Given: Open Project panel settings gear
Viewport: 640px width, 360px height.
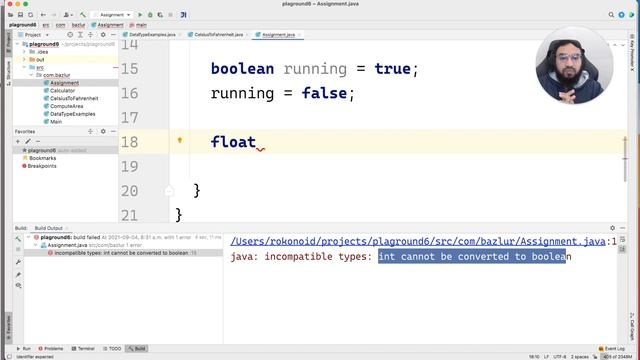Looking at the screenshot, I should point(103,35).
